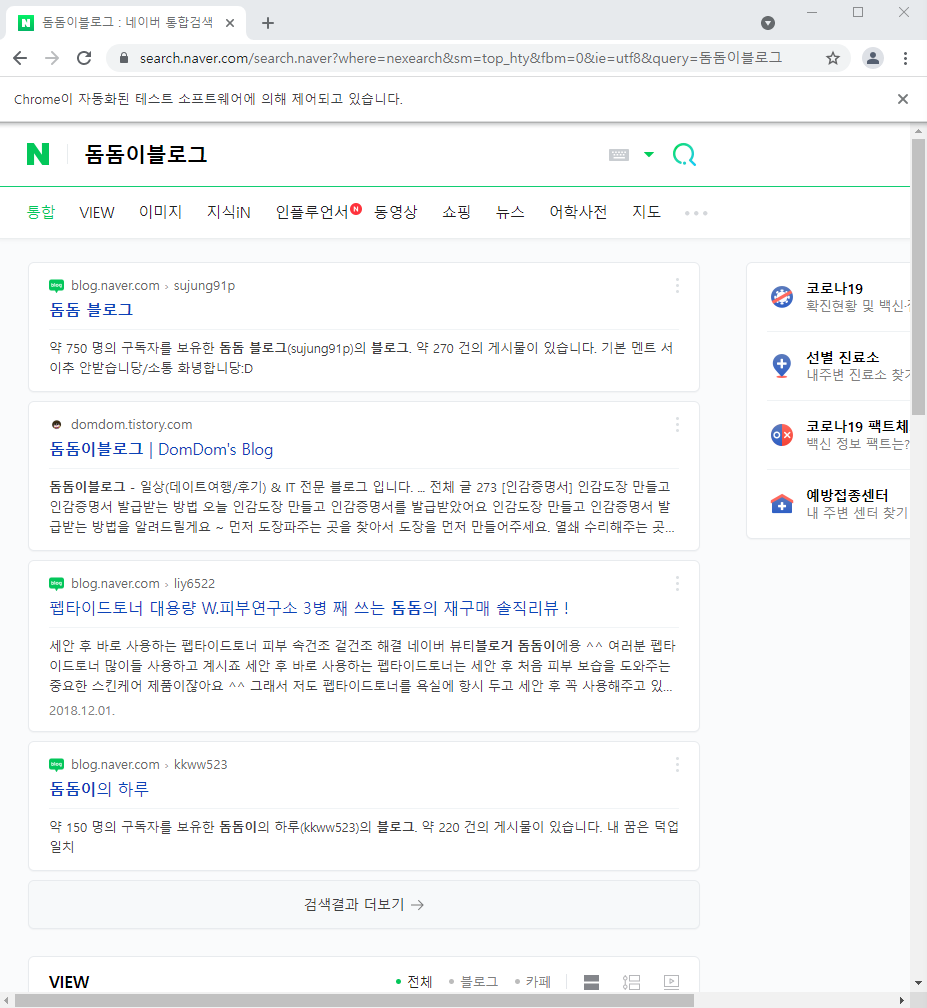Open the 돔돔이의 하루 result link
The width and height of the screenshot is (927, 1008).
point(99,789)
